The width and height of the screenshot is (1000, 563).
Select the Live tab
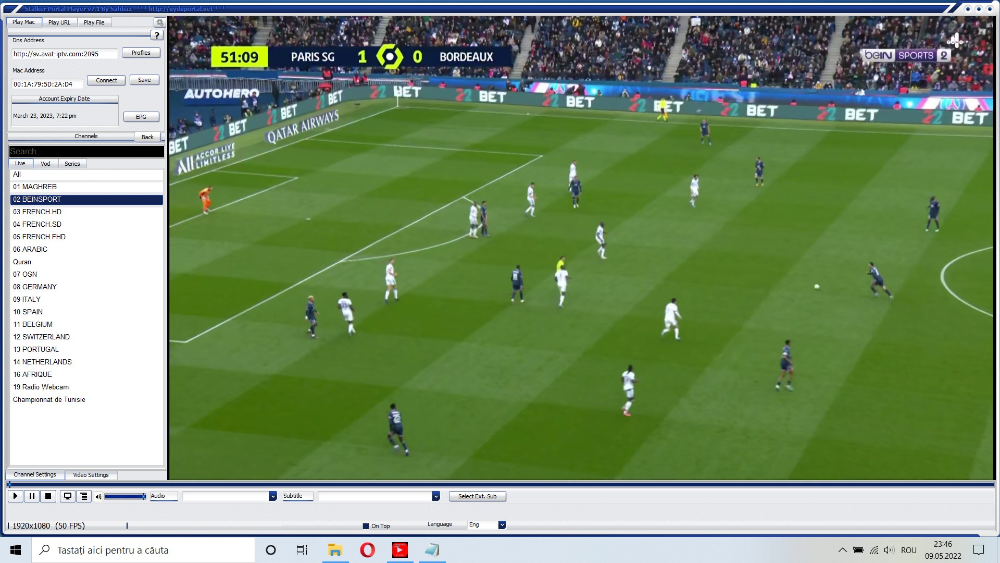click(x=20, y=163)
